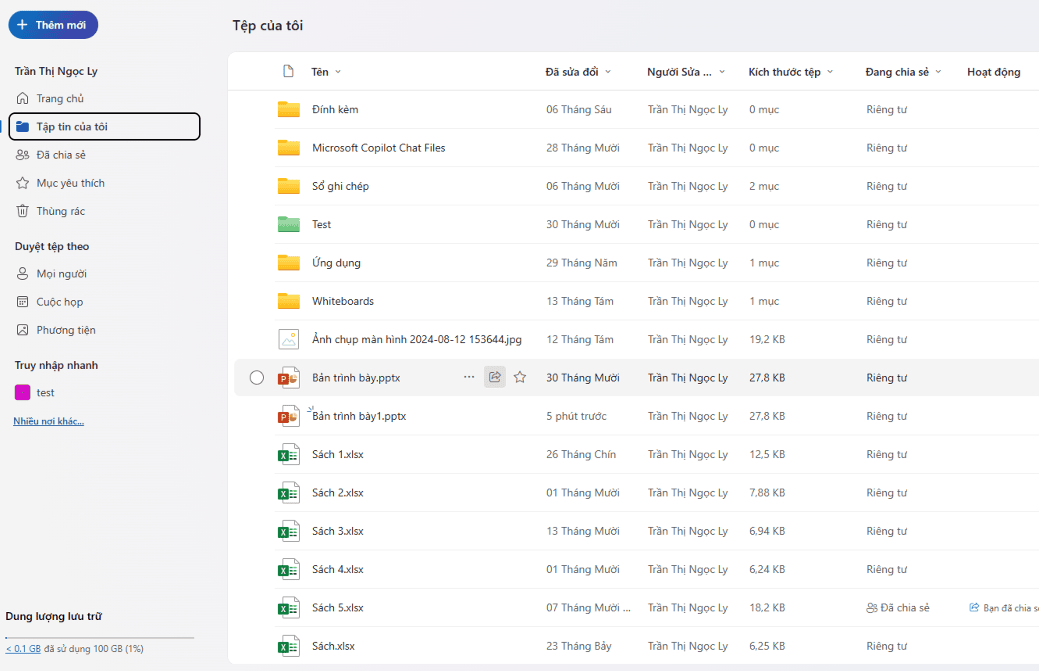Click the shared activity icon on the Sách 5.xlsx row
Viewport: 1039px width, 671px height.
(x=974, y=607)
